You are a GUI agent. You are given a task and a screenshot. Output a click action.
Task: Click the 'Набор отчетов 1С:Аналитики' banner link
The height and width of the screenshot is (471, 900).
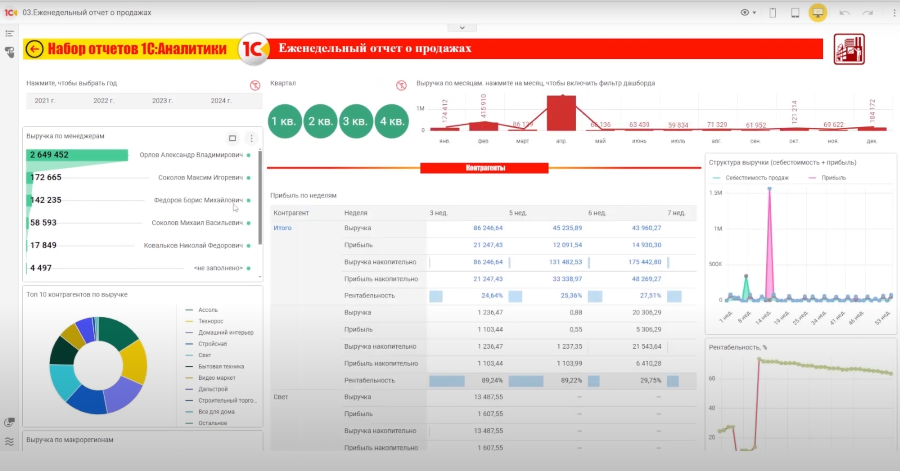click(x=137, y=49)
